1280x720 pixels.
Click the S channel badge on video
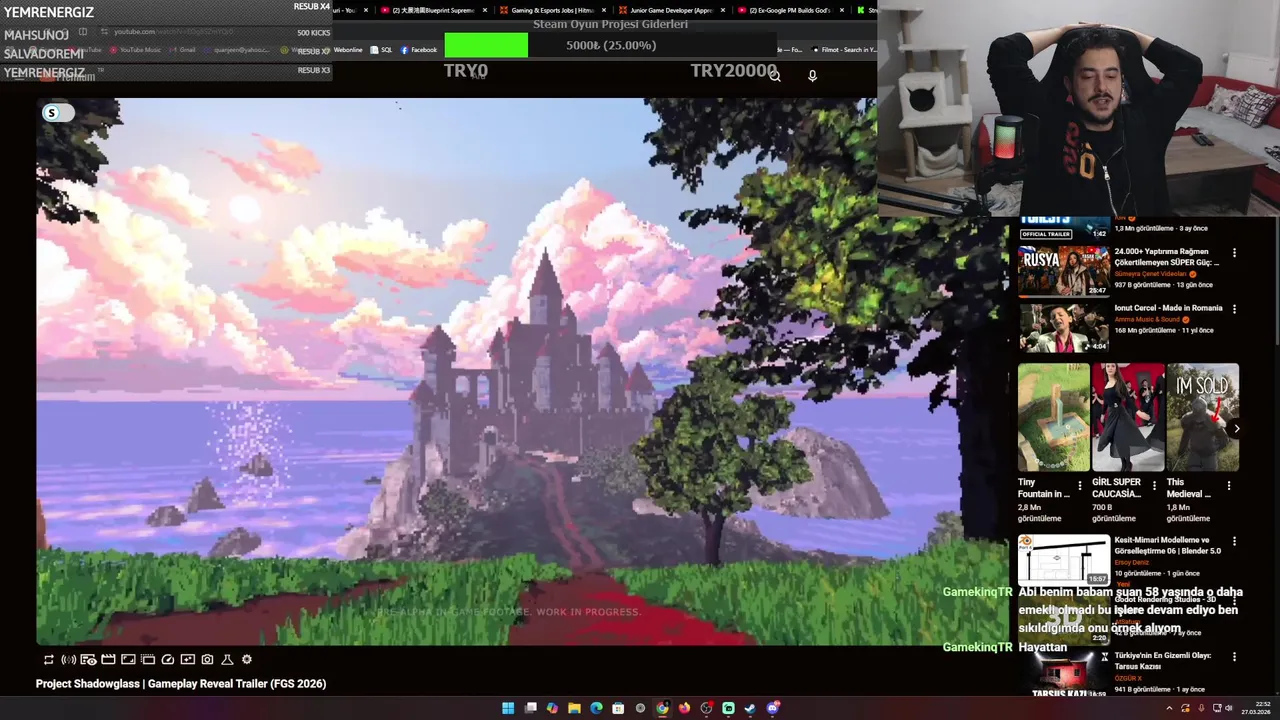(x=52, y=113)
